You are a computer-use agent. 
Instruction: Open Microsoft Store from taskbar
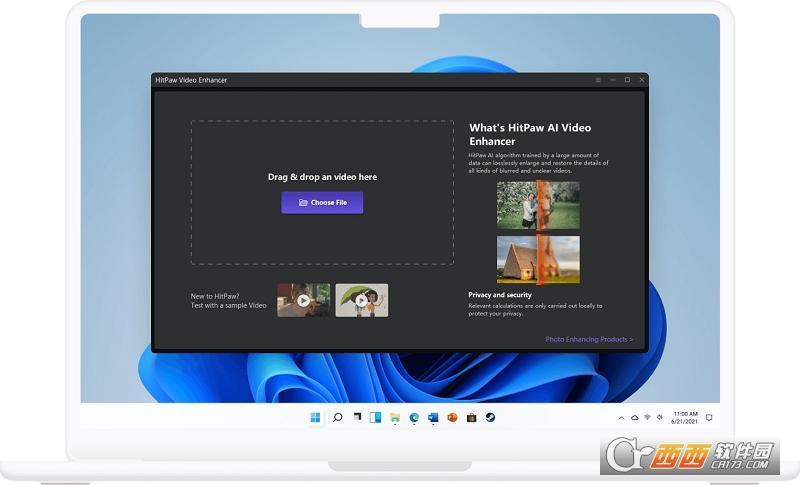pyautogui.click(x=471, y=418)
